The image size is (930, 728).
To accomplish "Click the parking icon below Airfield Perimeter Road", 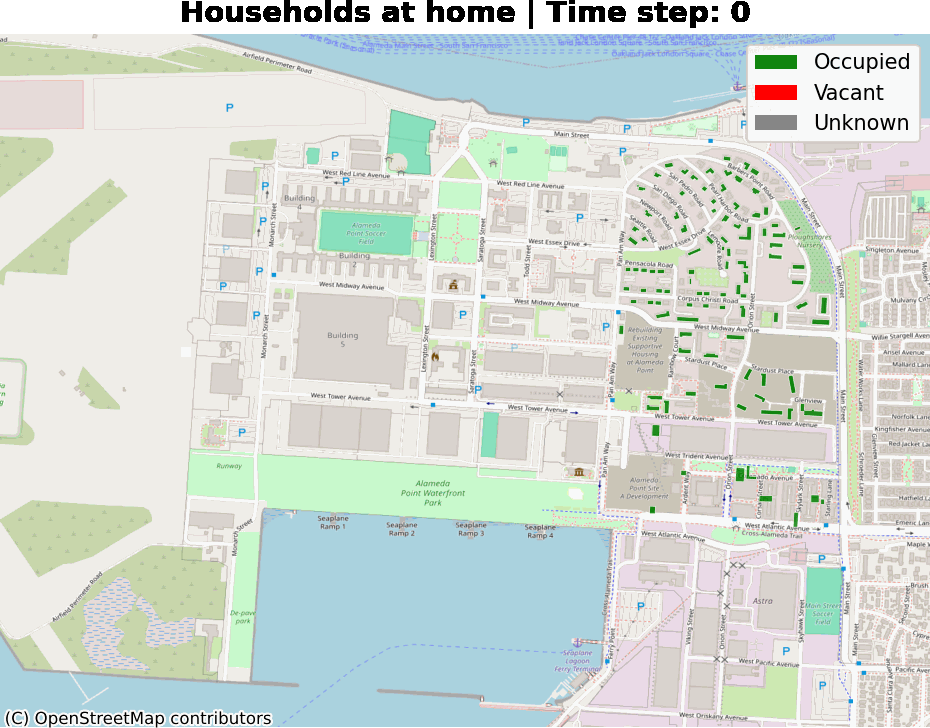I will click(229, 107).
